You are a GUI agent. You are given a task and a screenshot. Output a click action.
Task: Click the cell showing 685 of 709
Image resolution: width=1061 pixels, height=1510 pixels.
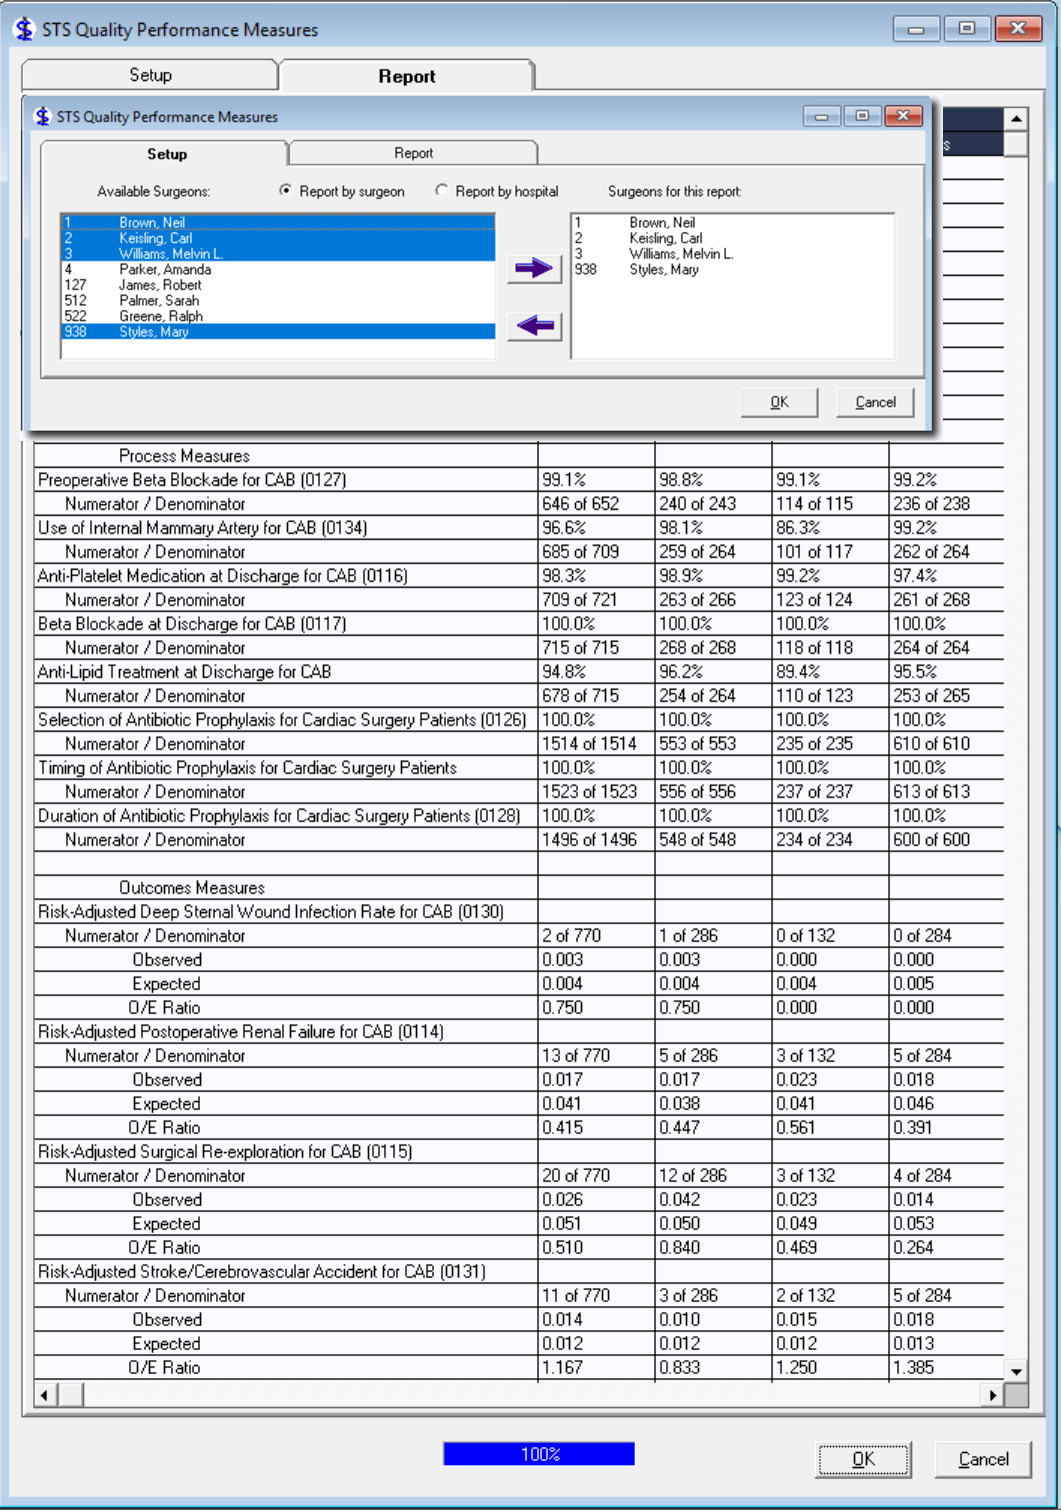point(597,552)
